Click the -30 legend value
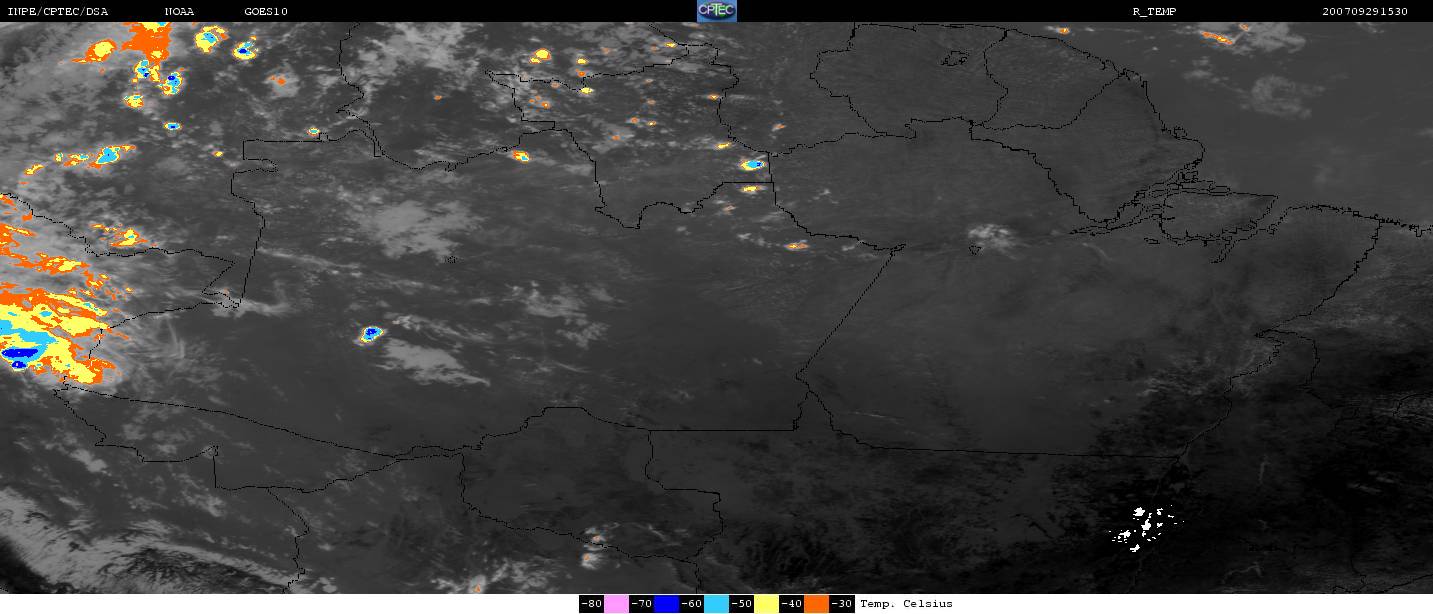This screenshot has height=614, width=1433. 842,604
